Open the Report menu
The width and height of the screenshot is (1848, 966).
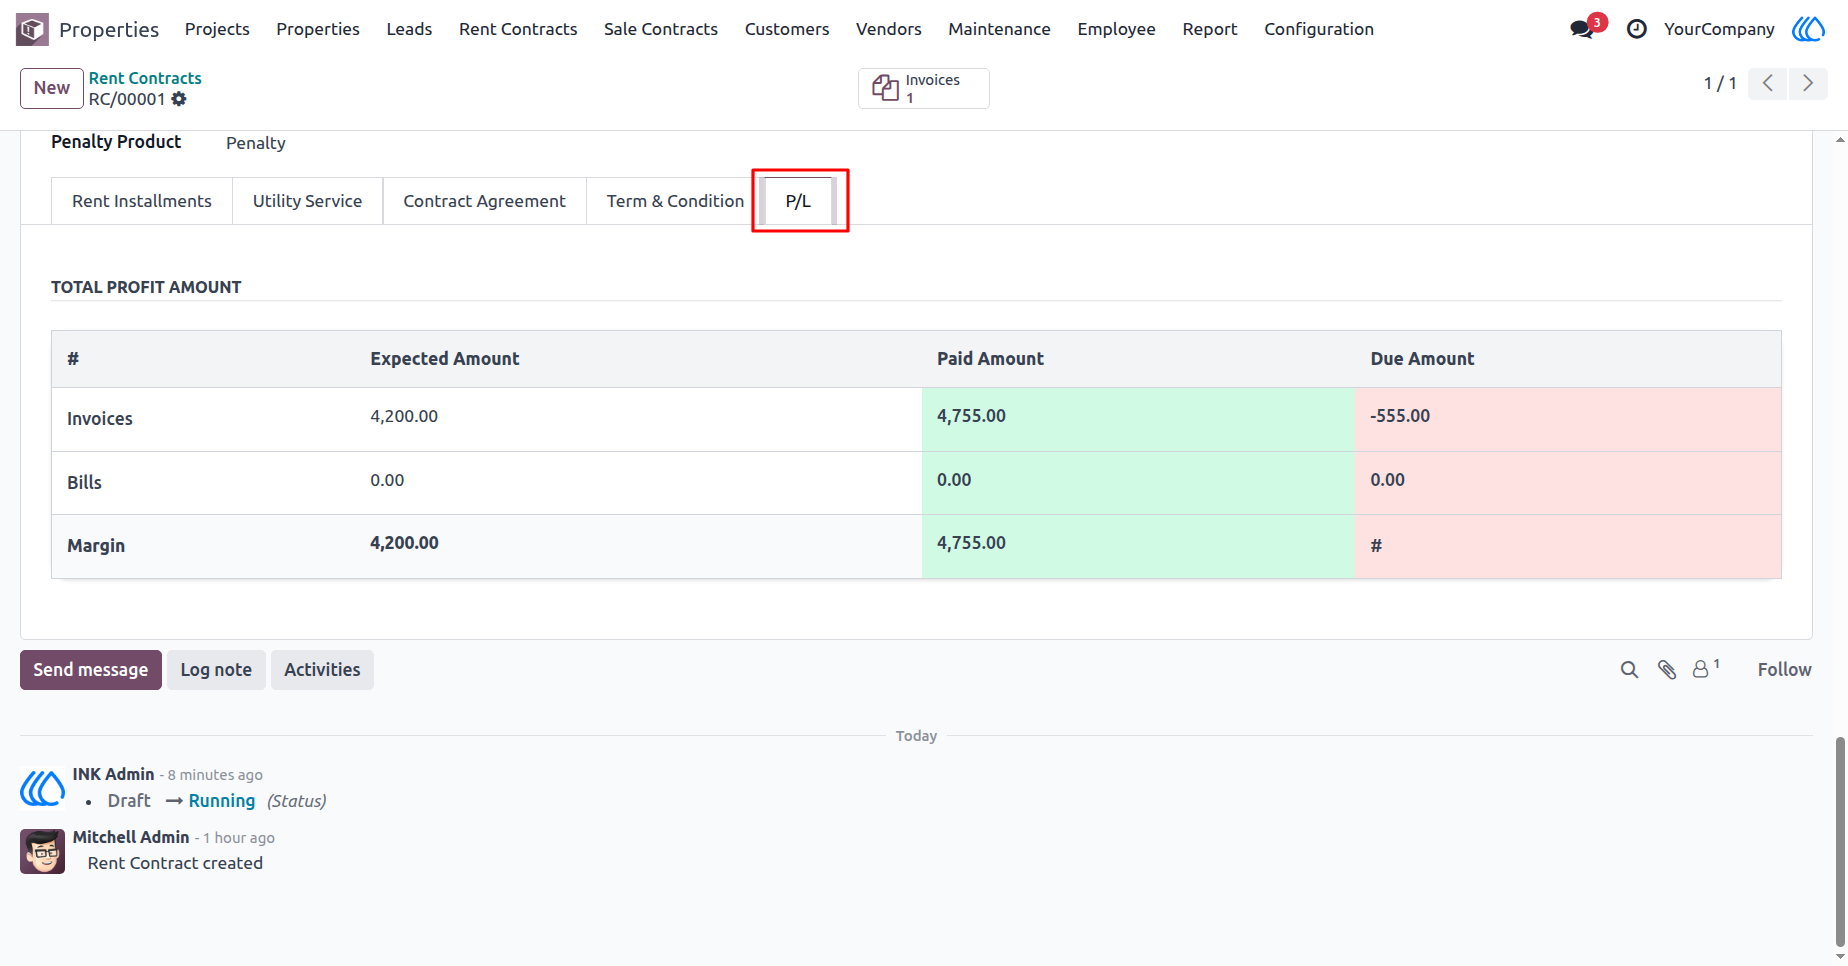pos(1210,29)
